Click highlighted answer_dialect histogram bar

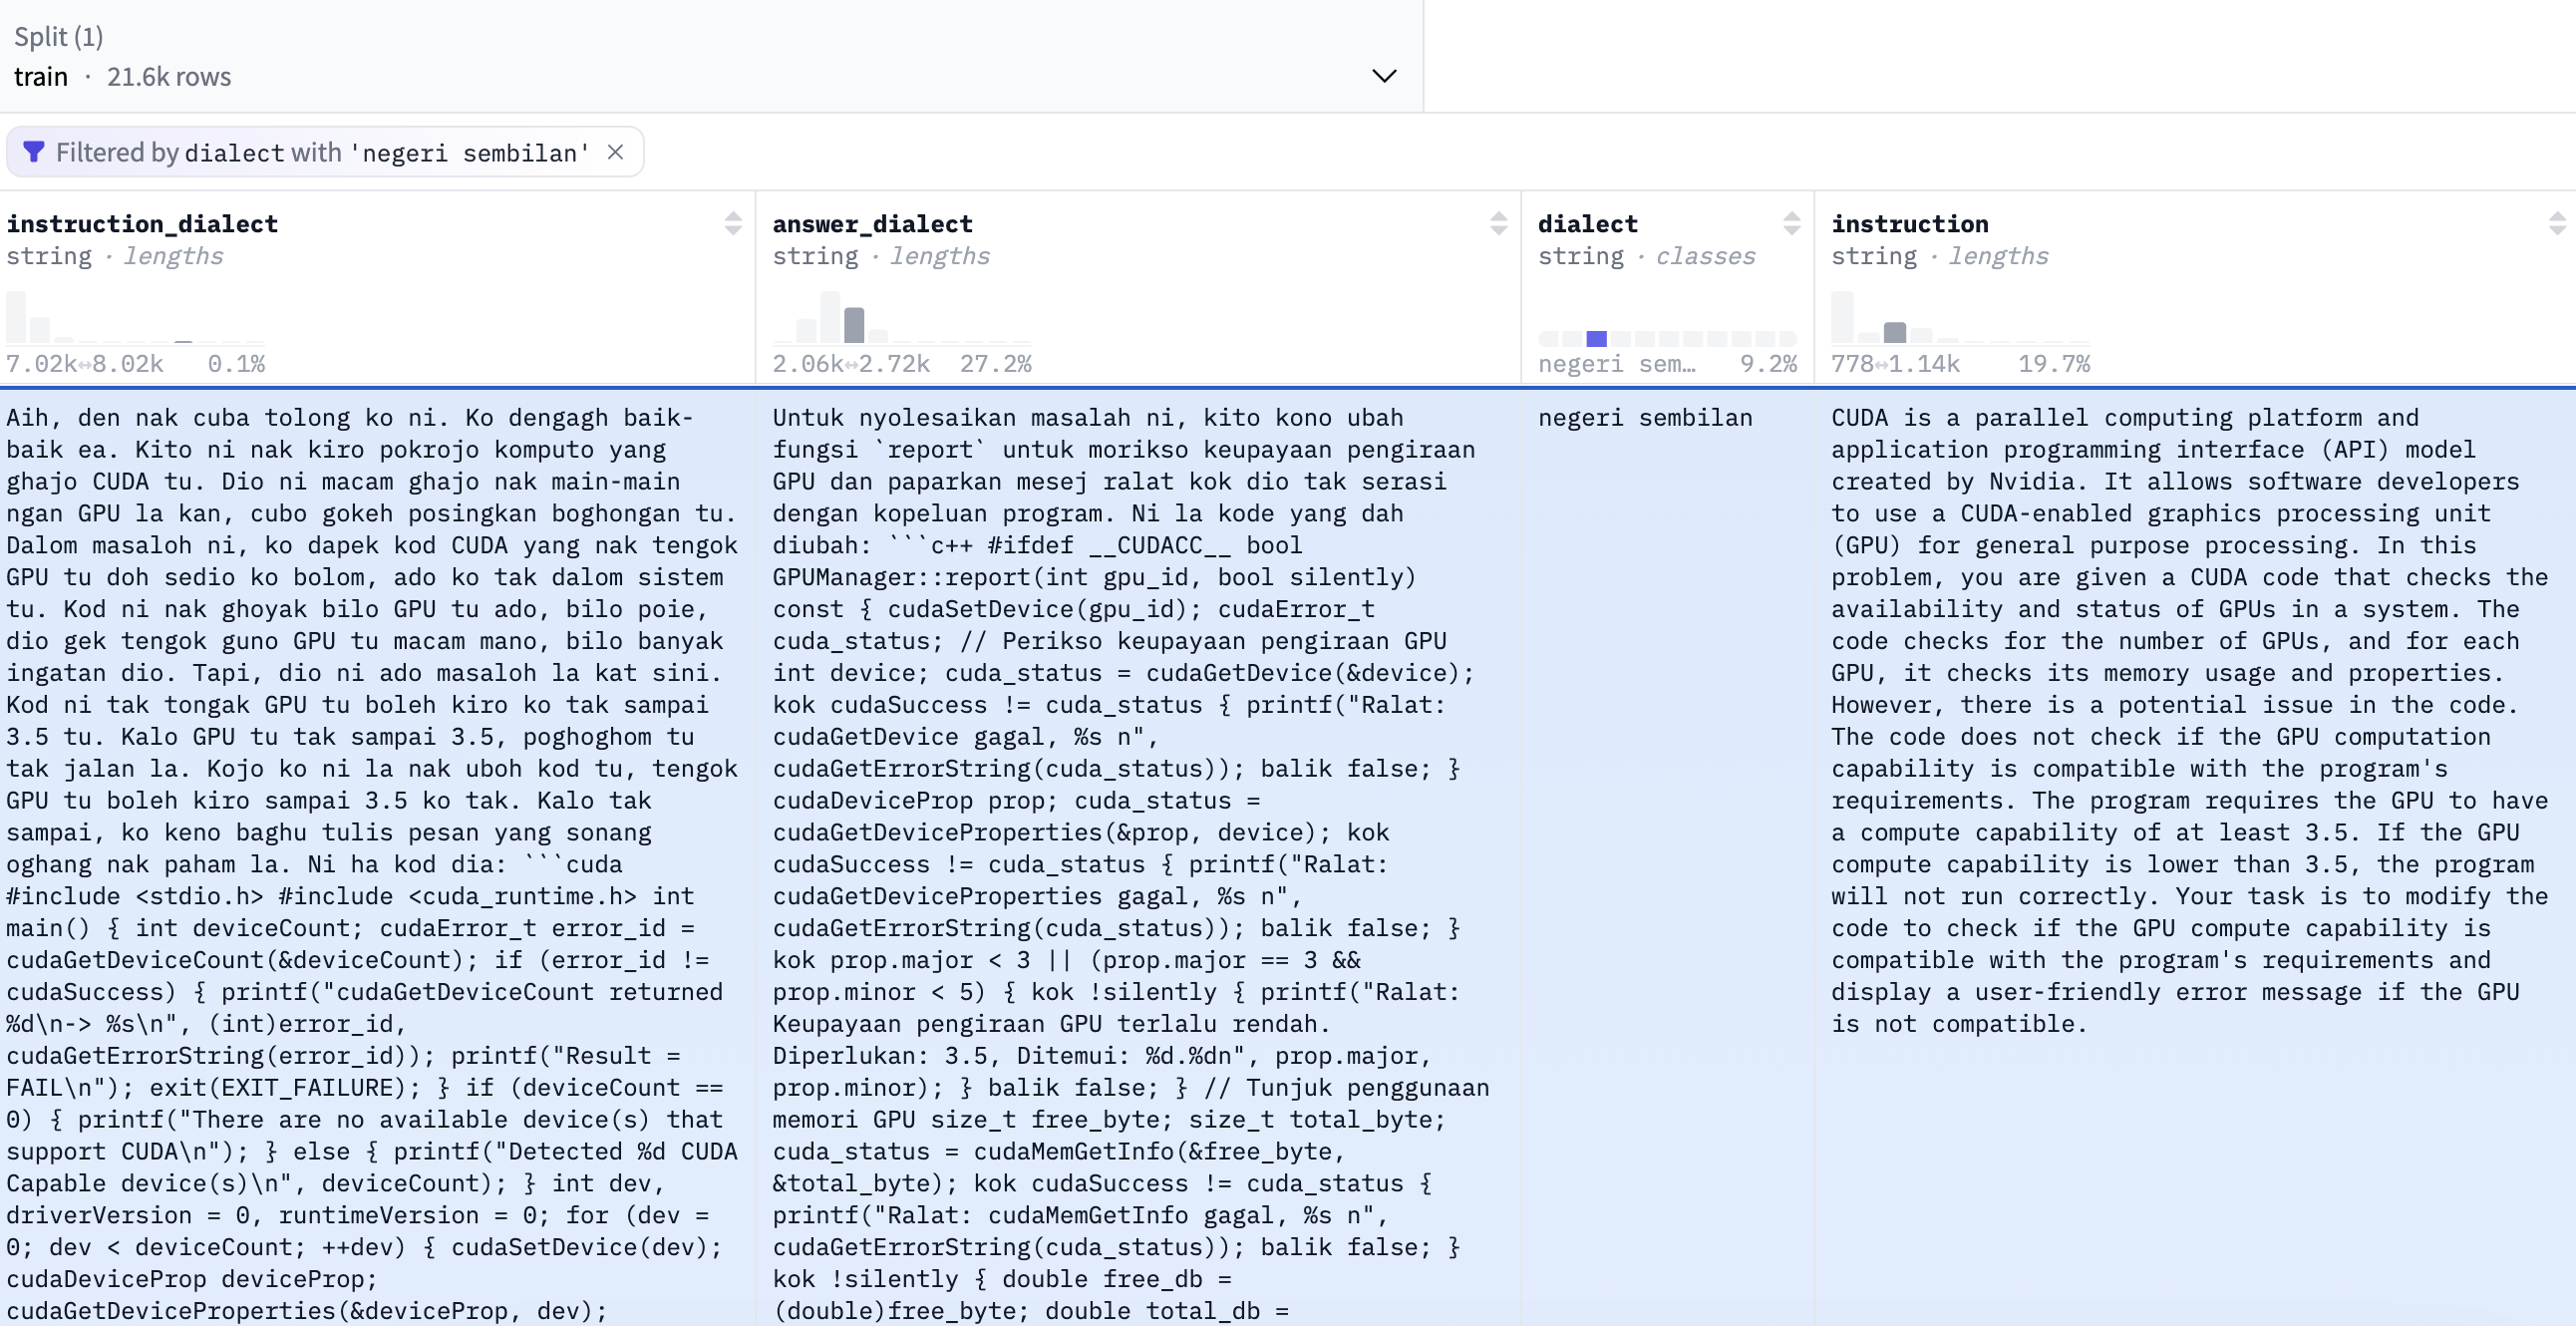(853, 325)
